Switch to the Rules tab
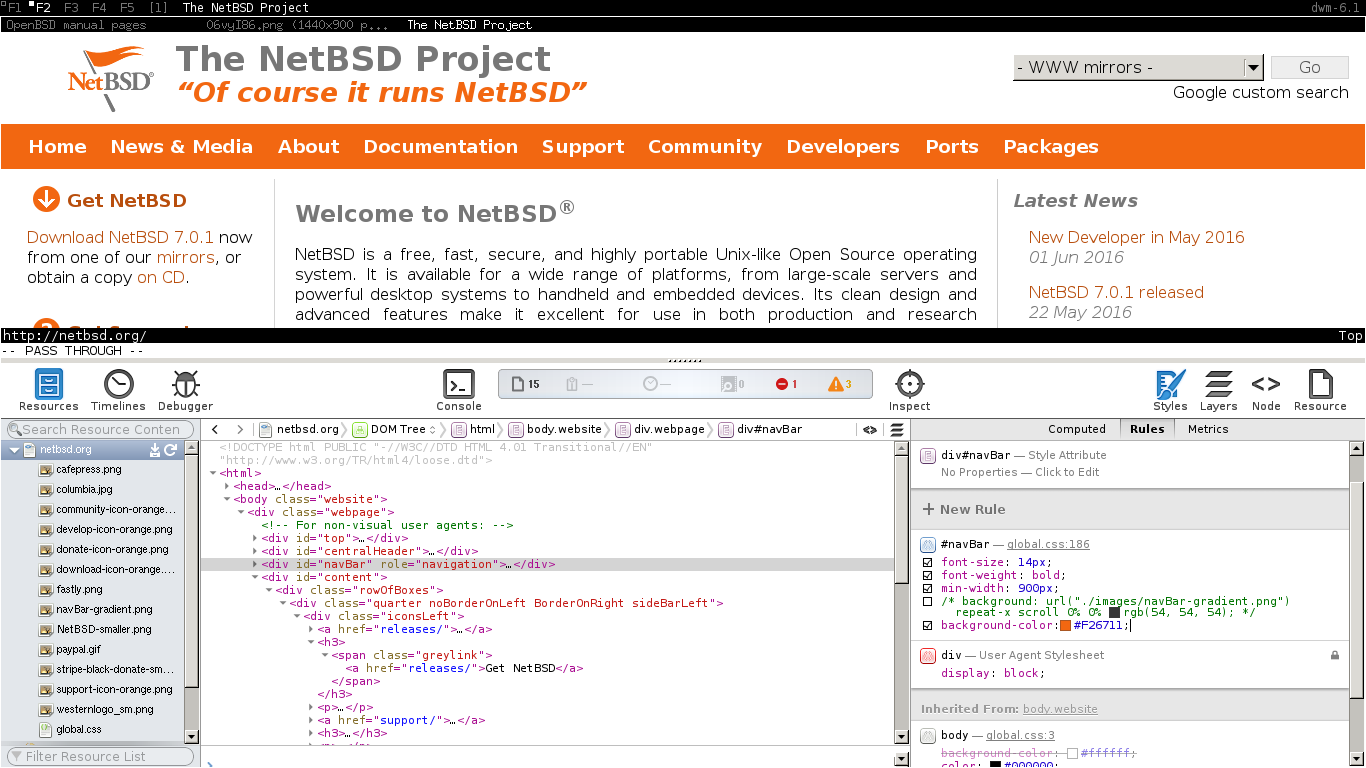The image size is (1366, 768). (x=1147, y=429)
